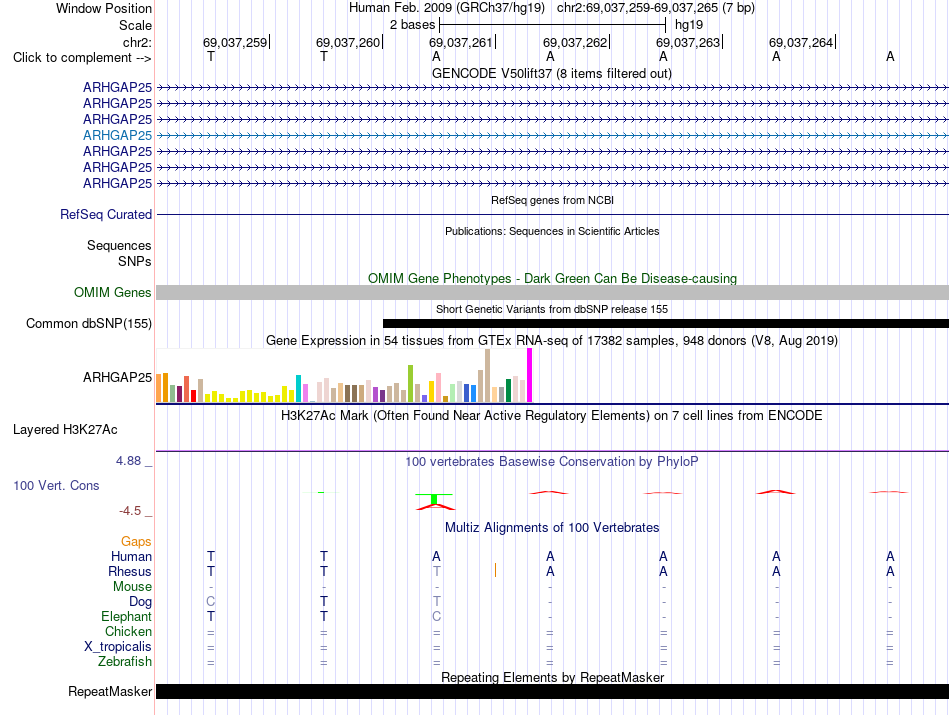Click position label 69,037,259
Viewport: 950px width, 715px height.
point(235,42)
